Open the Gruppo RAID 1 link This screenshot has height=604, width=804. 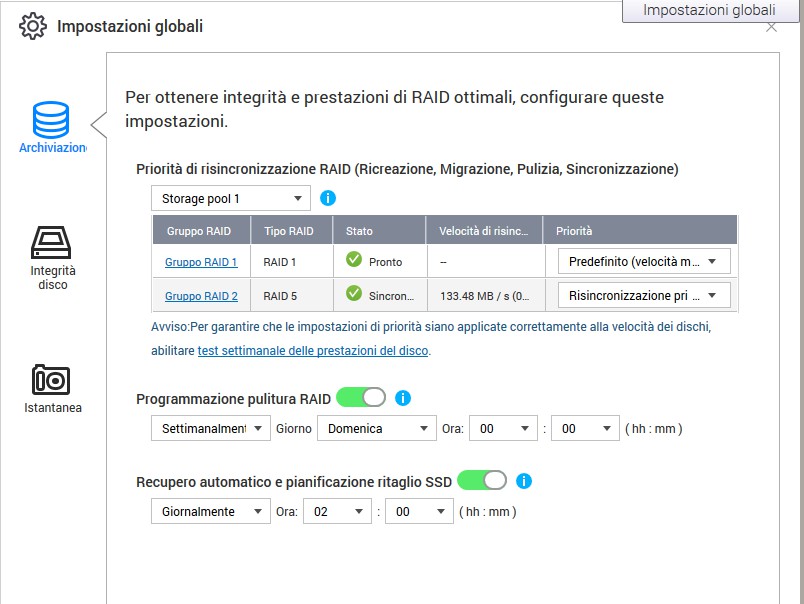coord(201,262)
